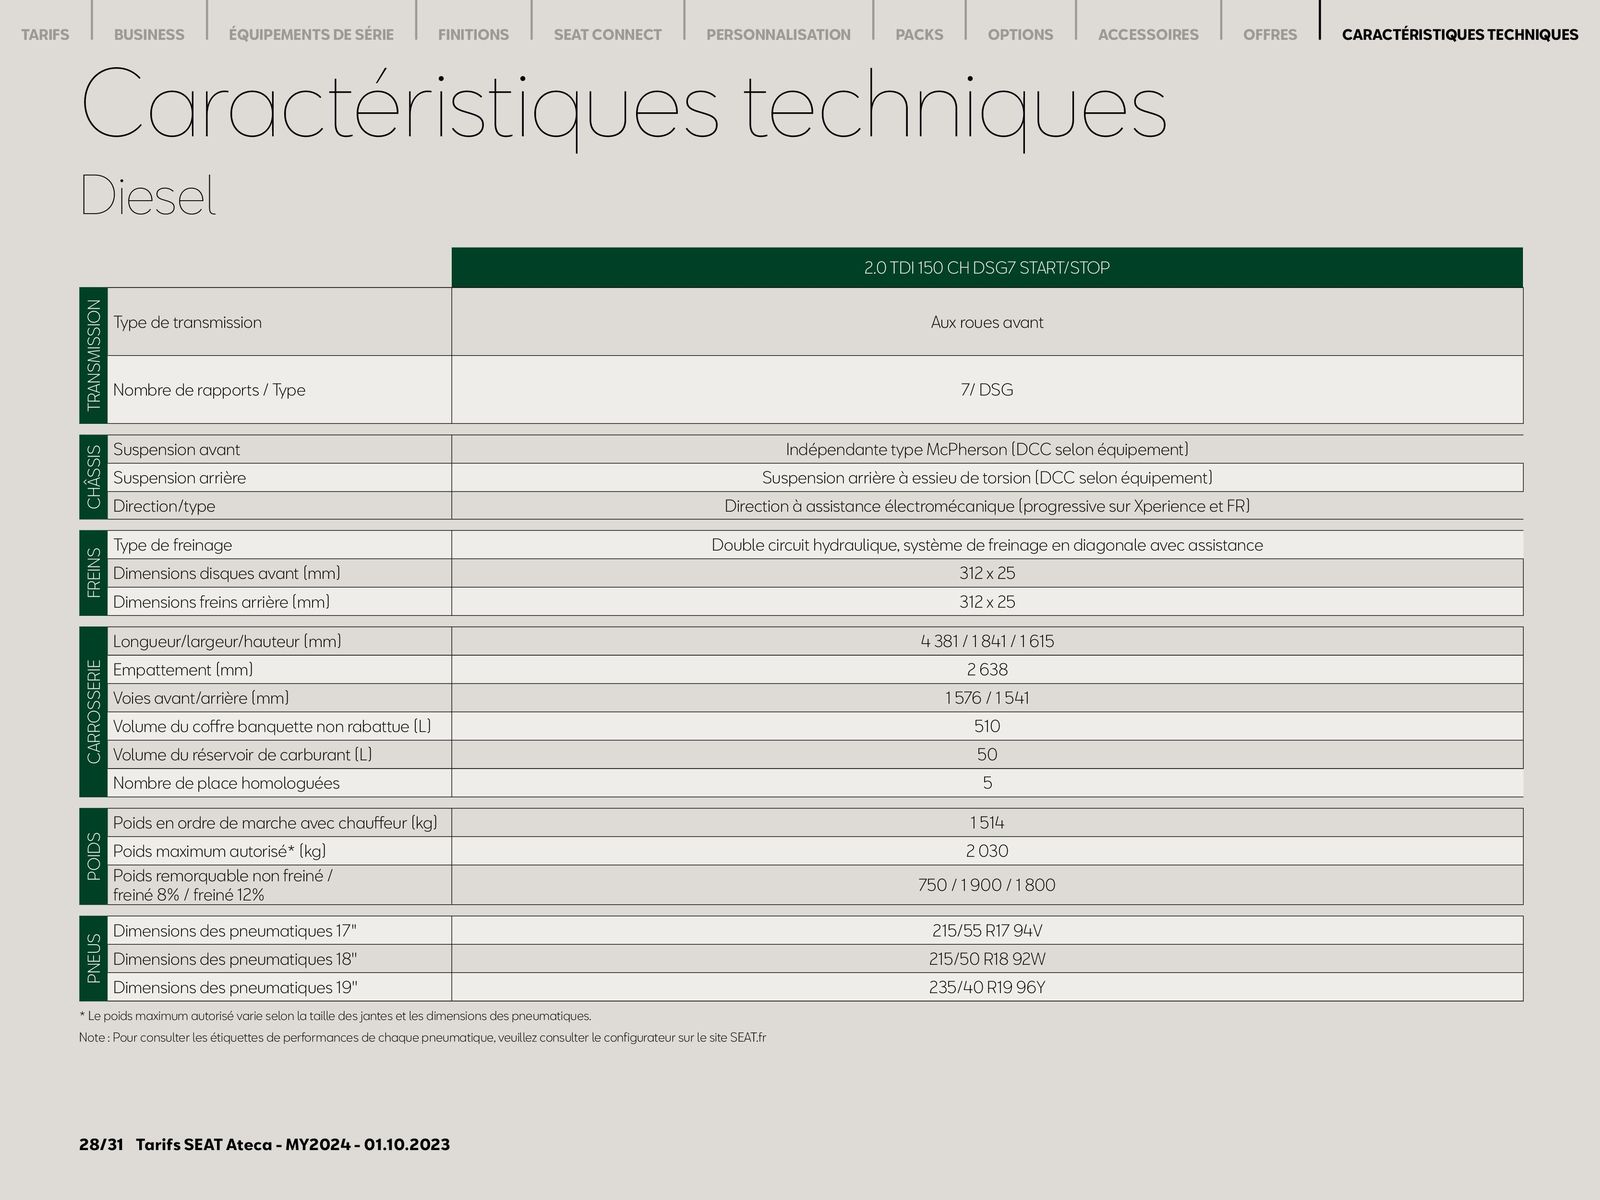Open the TARIFS tab
The height and width of the screenshot is (1200, 1600).
[x=45, y=34]
